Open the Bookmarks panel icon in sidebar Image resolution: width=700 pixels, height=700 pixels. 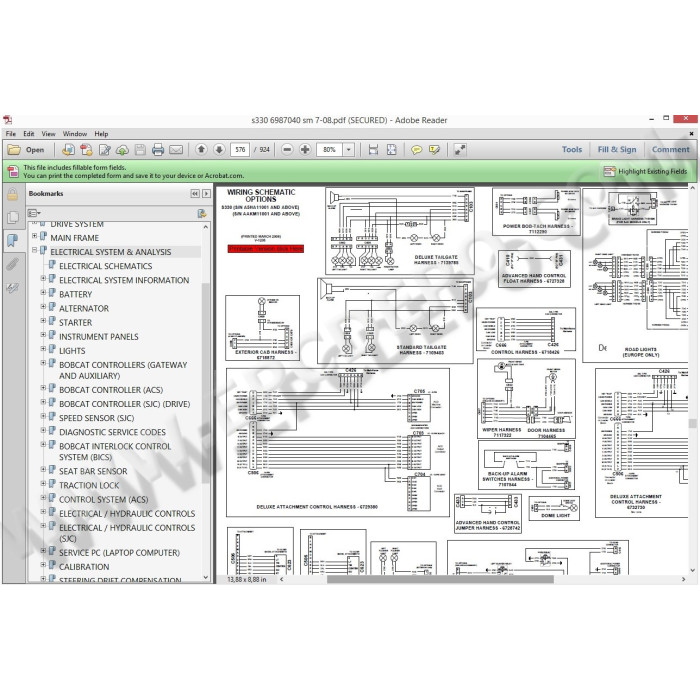click(12, 241)
